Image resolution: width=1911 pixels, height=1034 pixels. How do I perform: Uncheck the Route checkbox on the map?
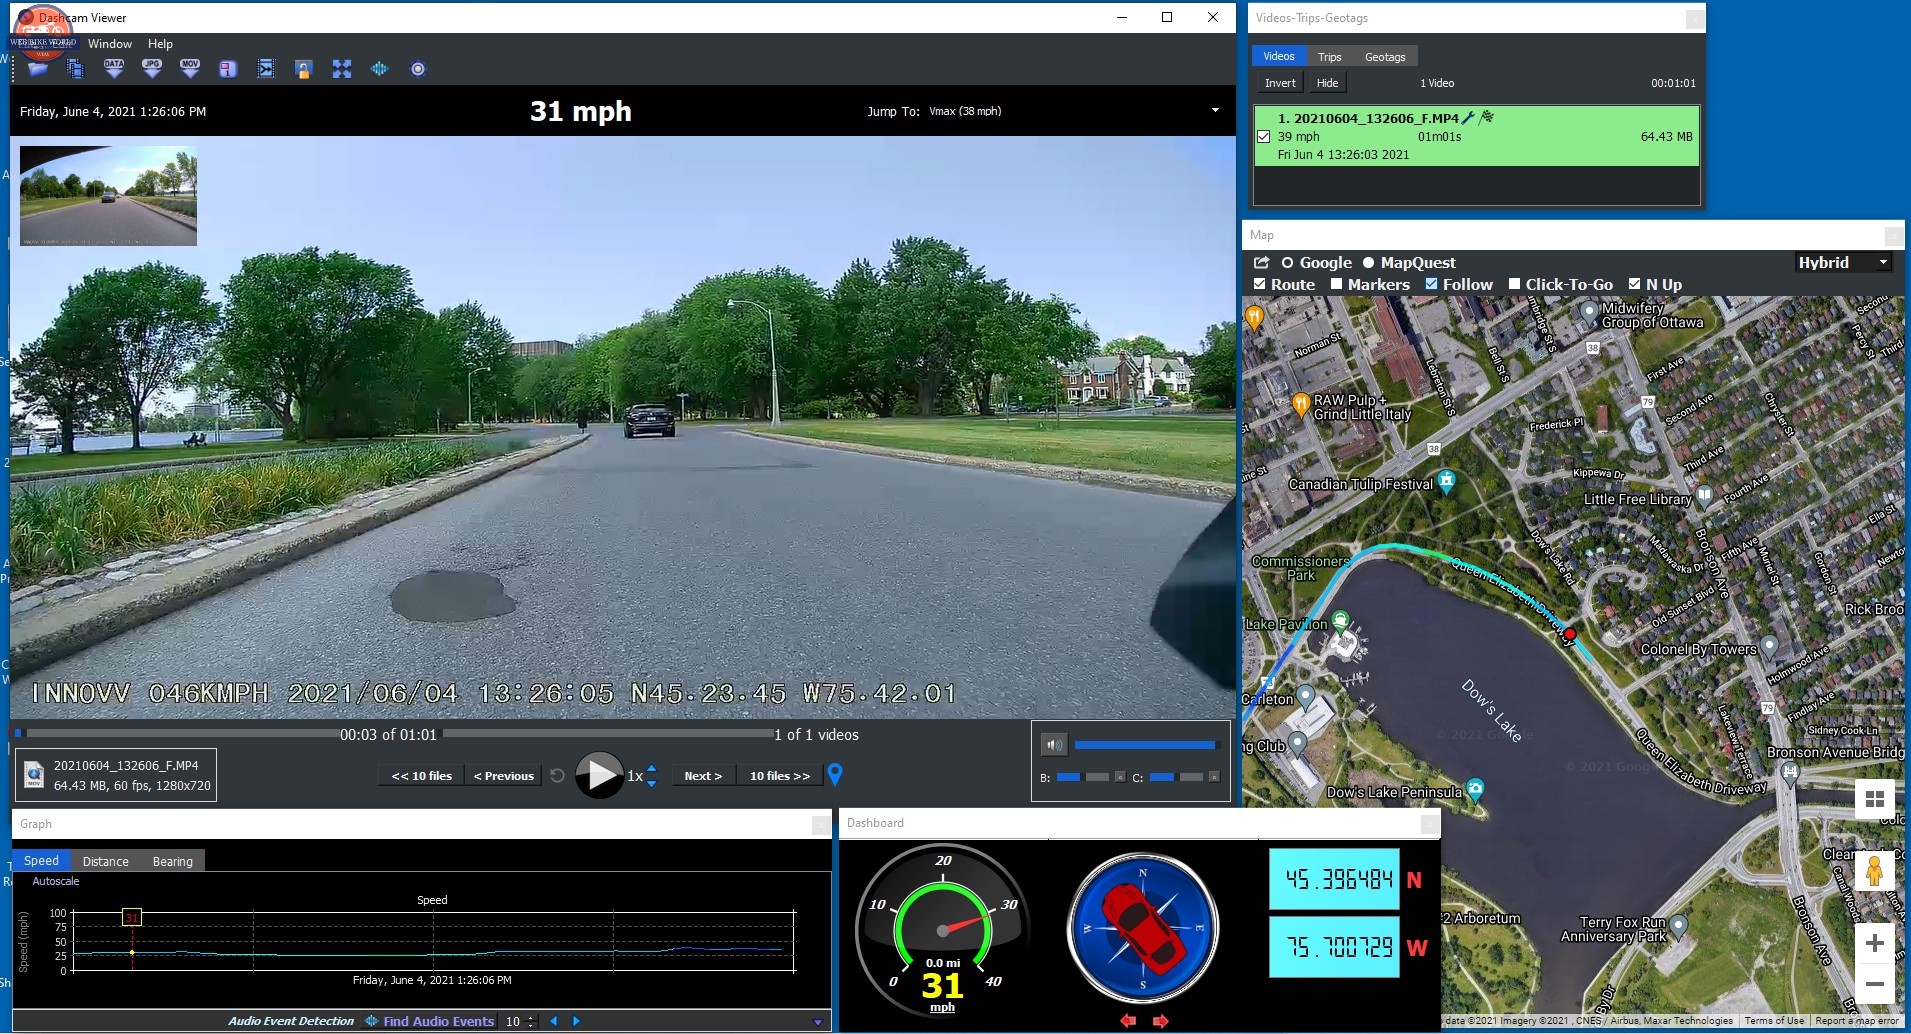click(x=1260, y=284)
